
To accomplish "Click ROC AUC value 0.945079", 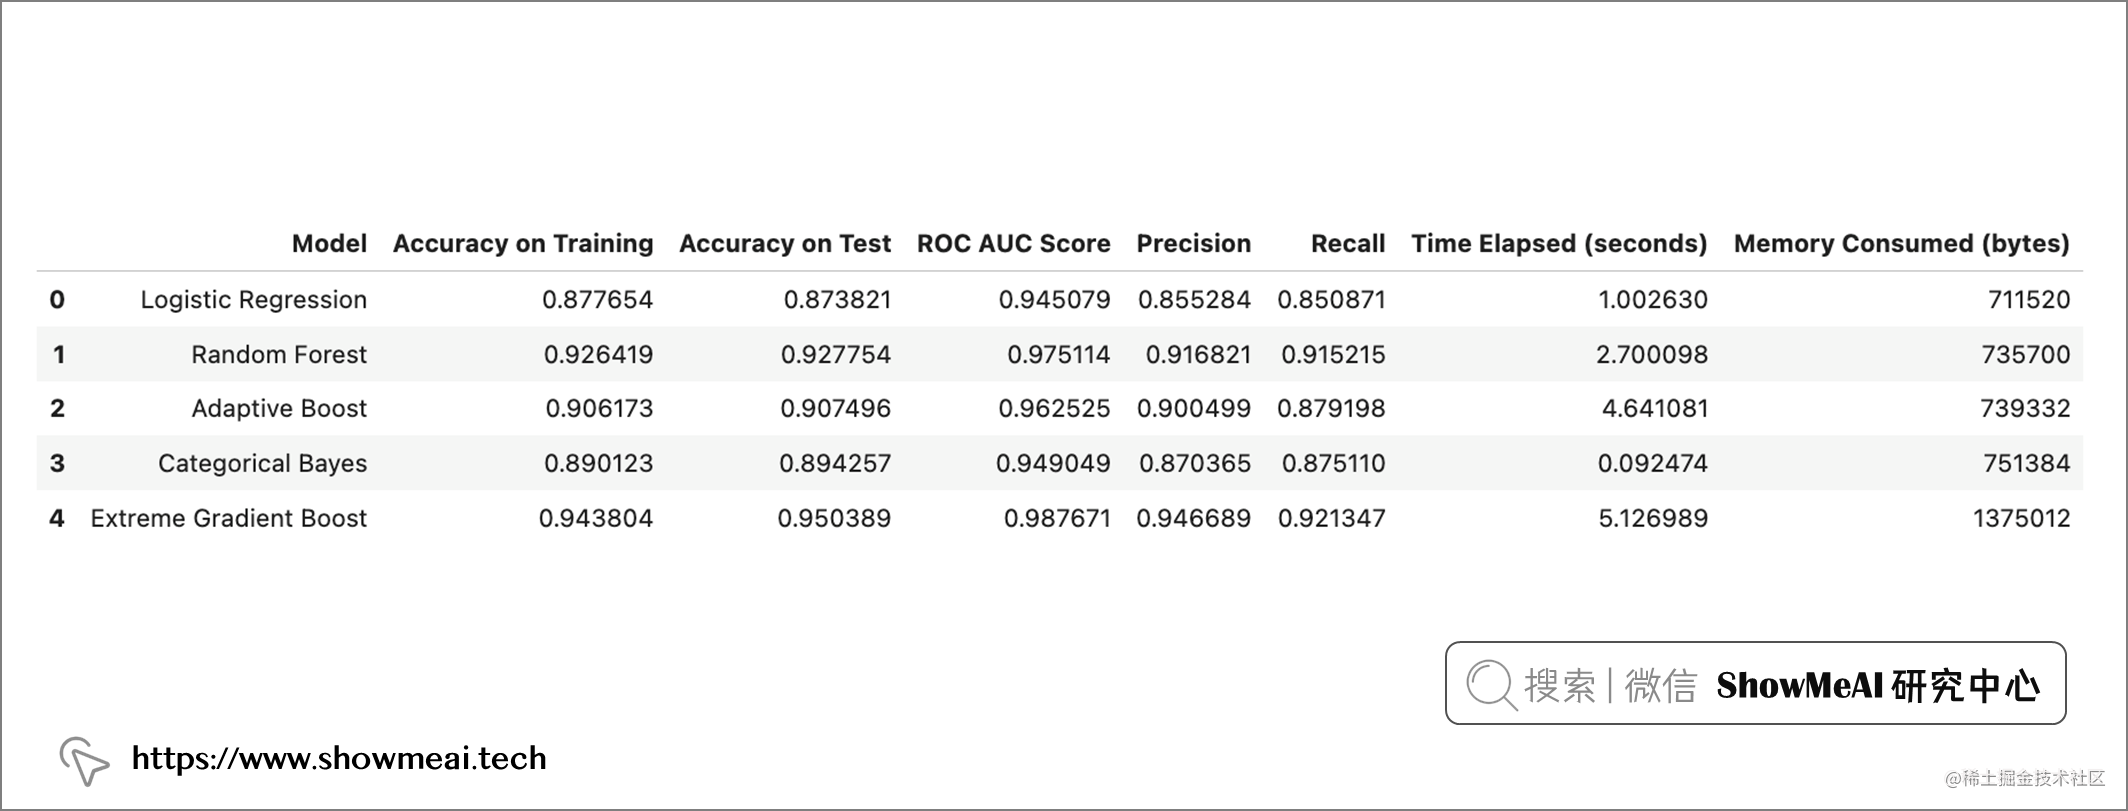I will coord(1054,300).
